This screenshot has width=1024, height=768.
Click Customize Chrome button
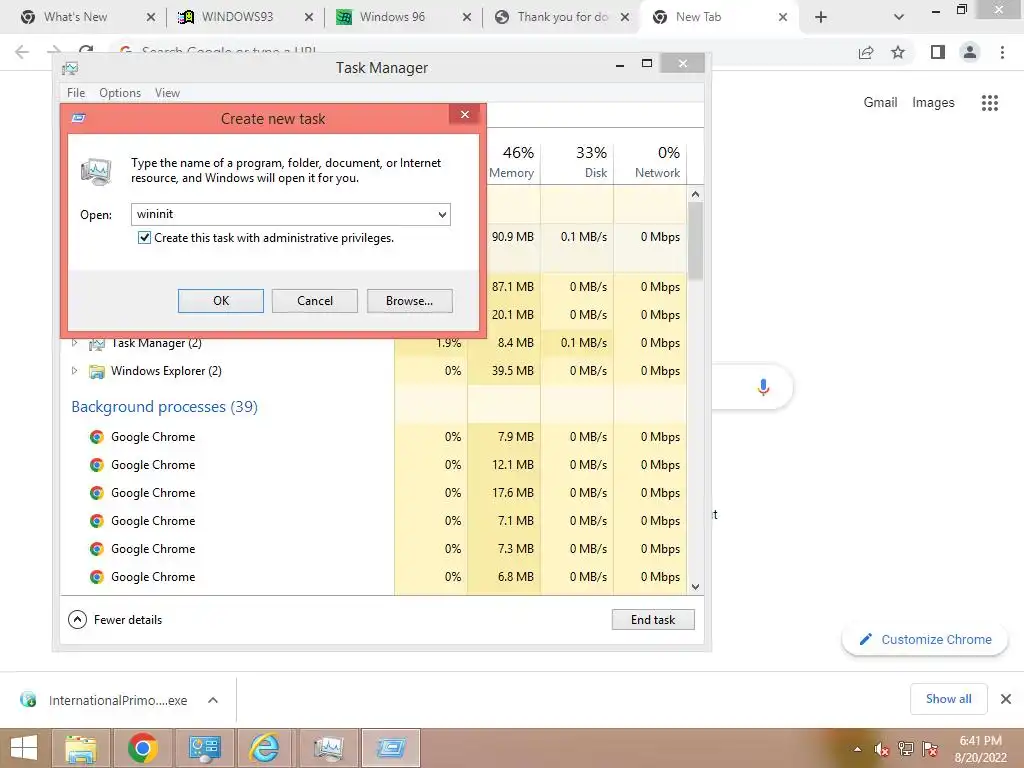coord(925,639)
